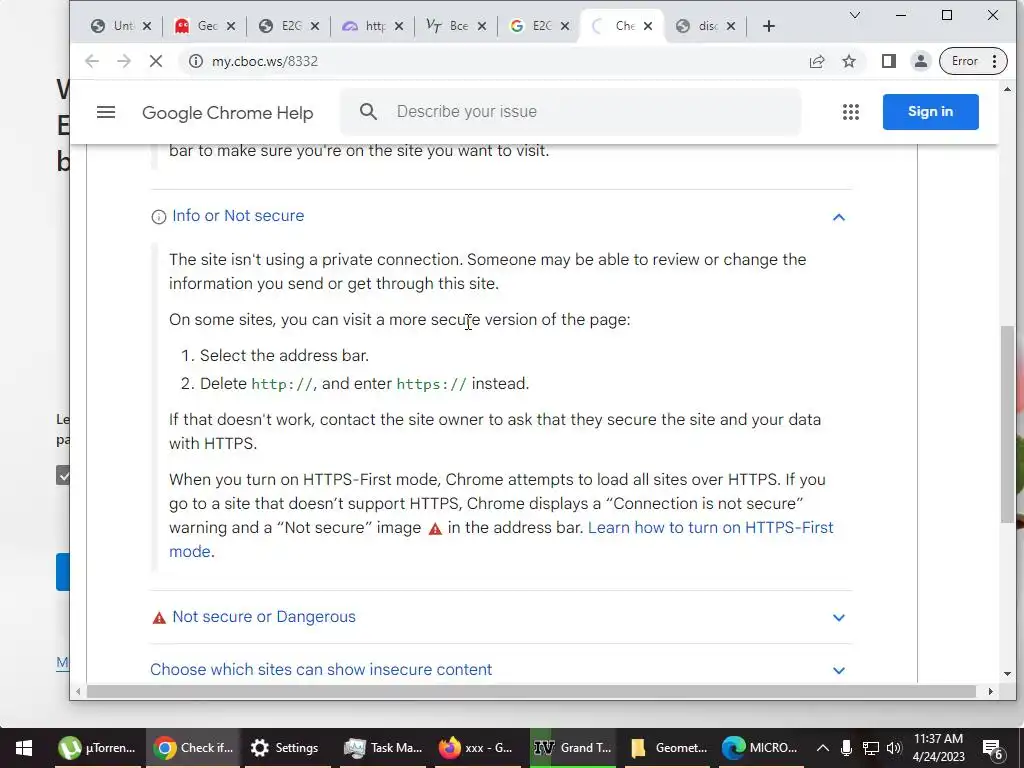The image size is (1024, 768).
Task: Click the scroll down arrow of the vertical scrollbar
Action: (x=1007, y=673)
